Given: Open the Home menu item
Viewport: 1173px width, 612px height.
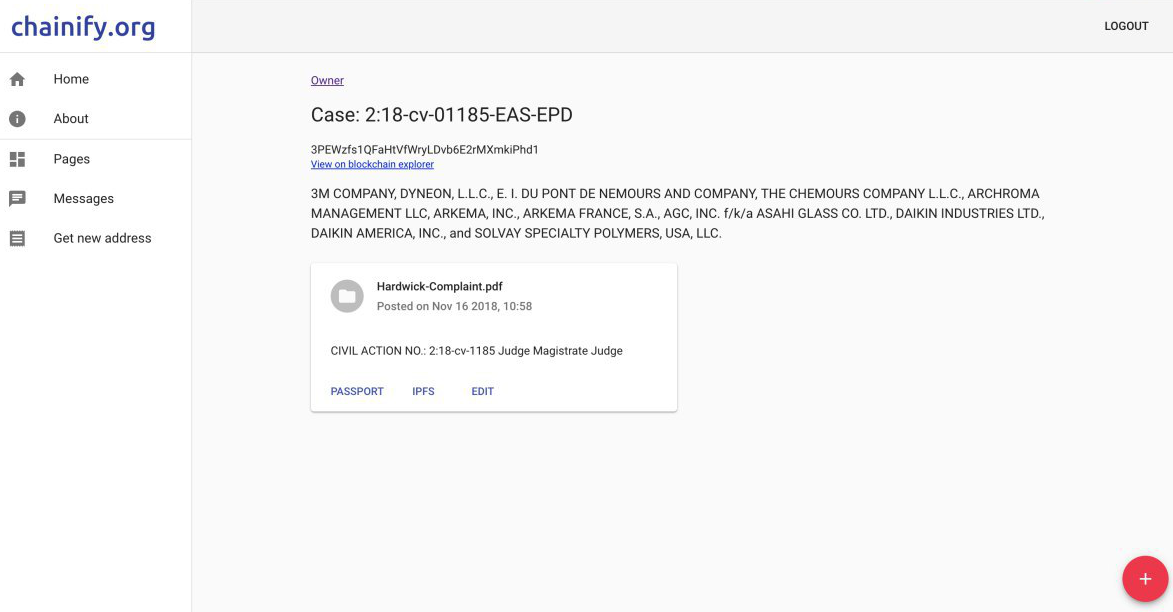Looking at the screenshot, I should (x=71, y=79).
